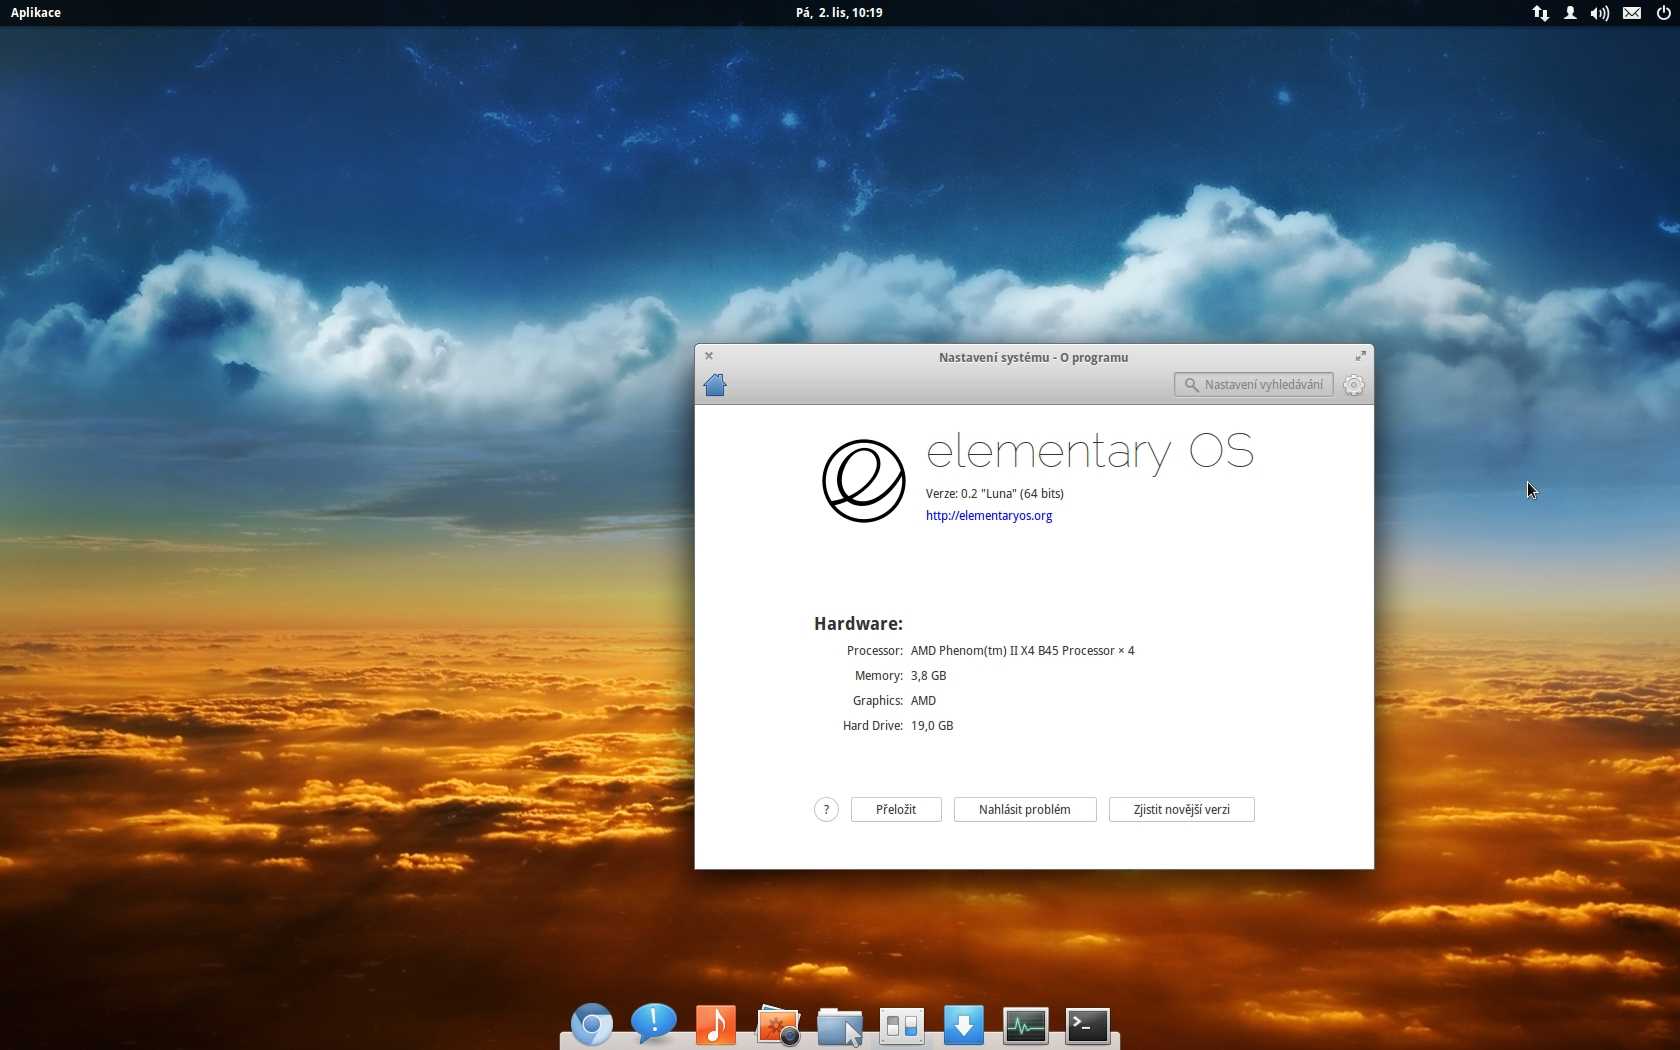The height and width of the screenshot is (1050, 1680).
Task: Open the orange music player dock icon
Action: (x=716, y=1025)
